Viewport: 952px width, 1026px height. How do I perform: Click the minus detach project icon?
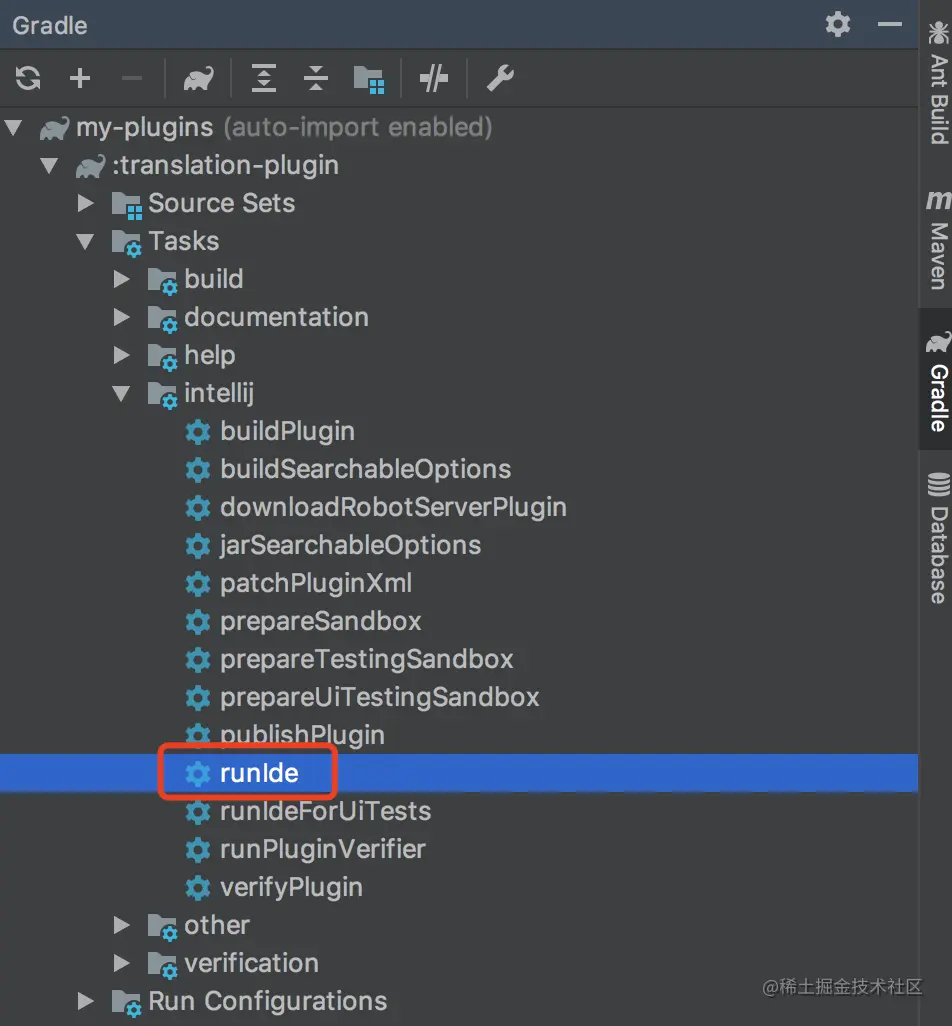pos(132,79)
